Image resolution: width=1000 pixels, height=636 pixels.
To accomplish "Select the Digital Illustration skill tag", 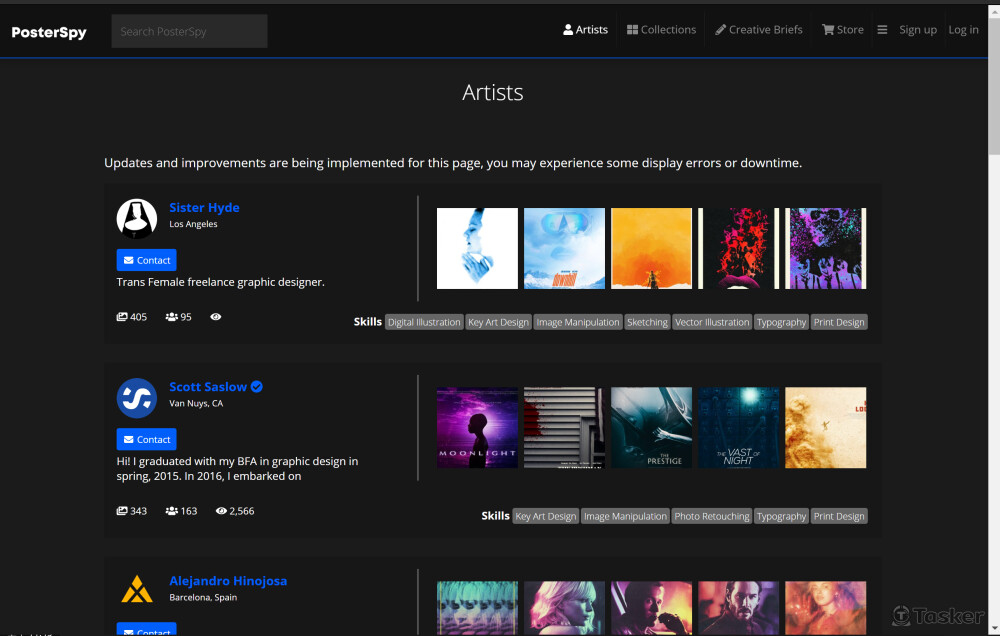I will coord(424,322).
